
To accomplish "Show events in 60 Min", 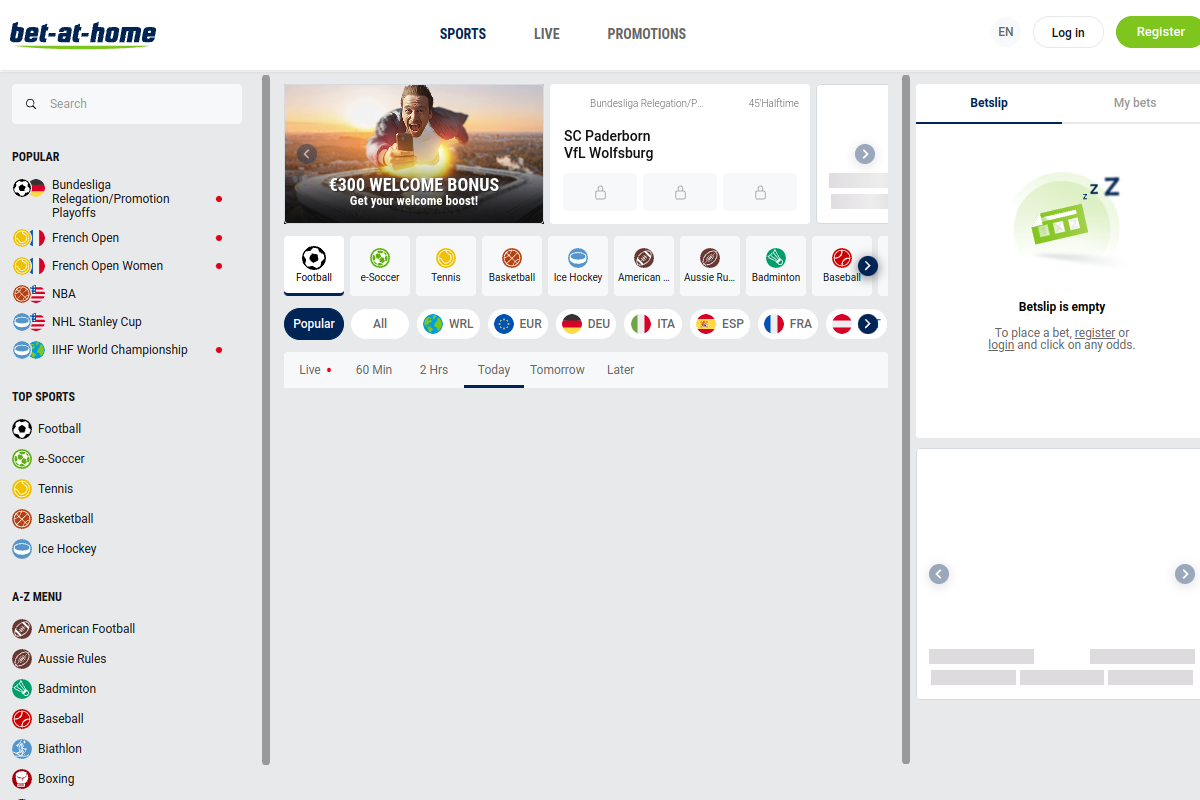I will point(374,370).
